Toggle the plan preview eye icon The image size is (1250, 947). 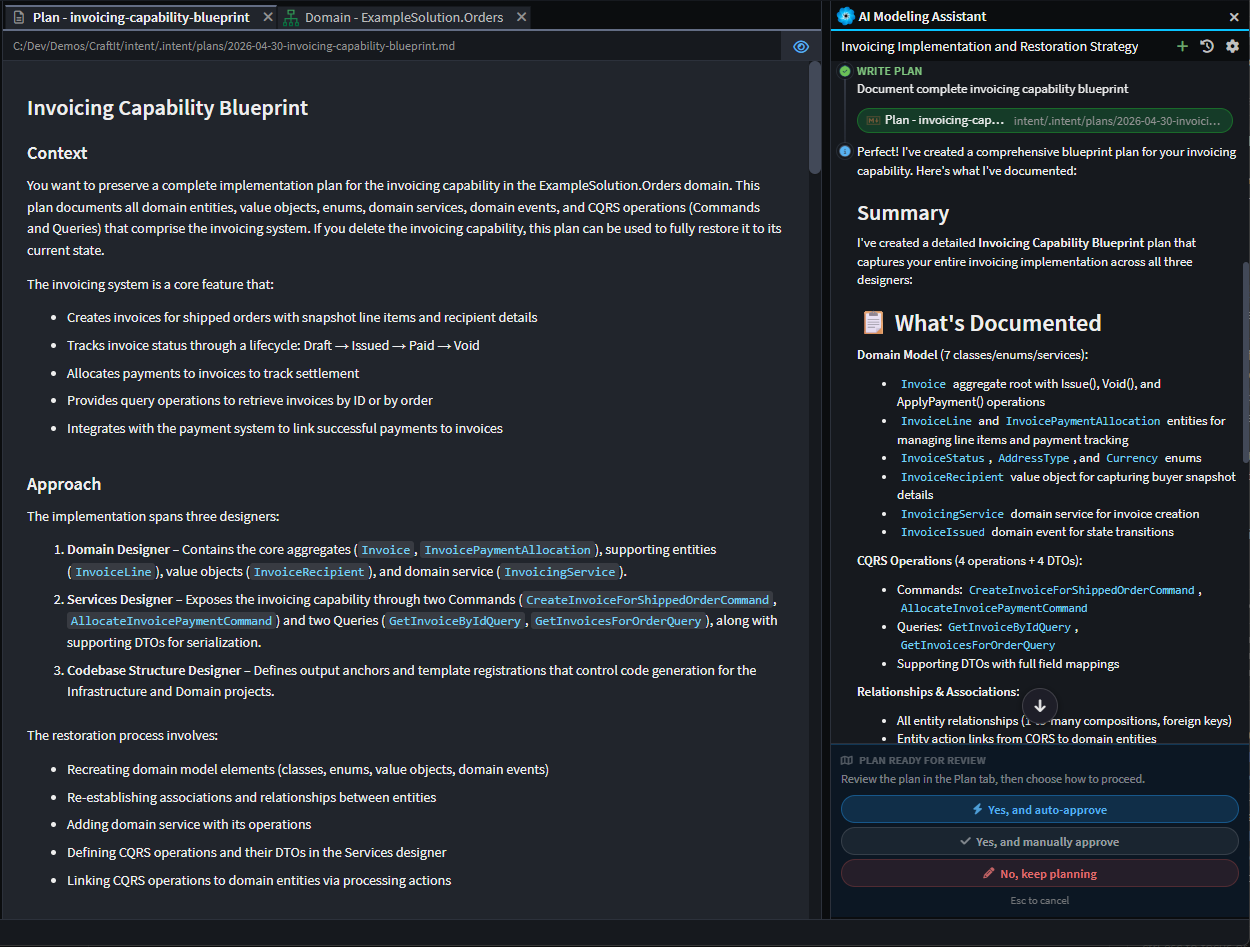(x=800, y=46)
